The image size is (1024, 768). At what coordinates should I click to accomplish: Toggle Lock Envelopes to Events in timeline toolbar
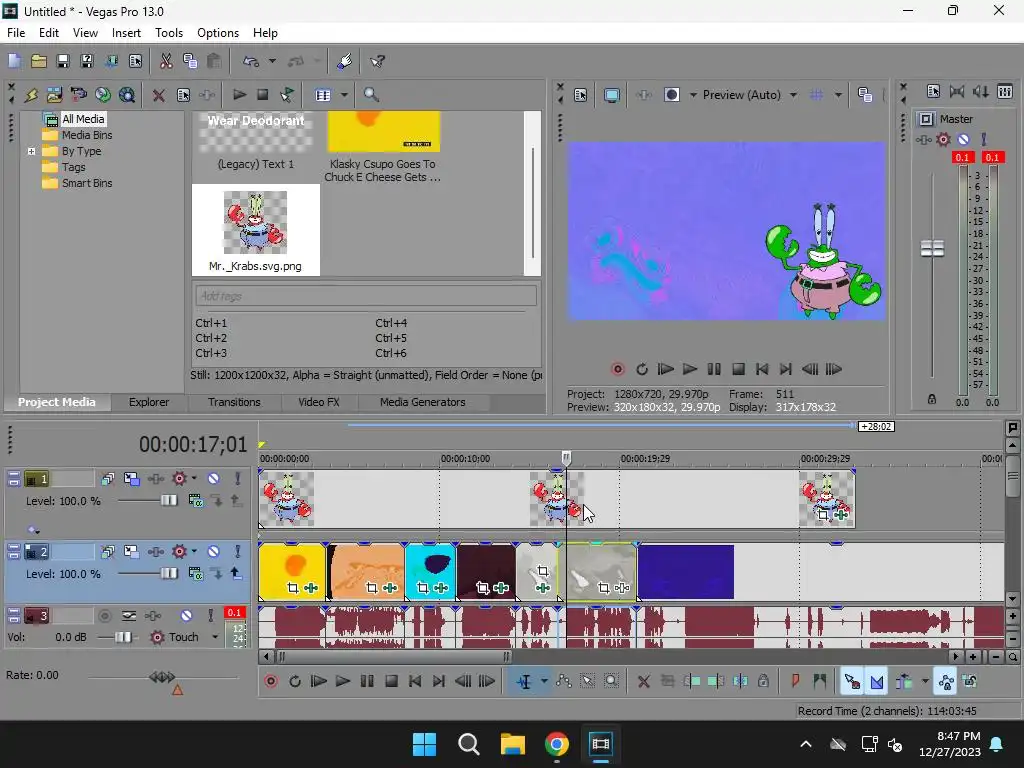click(946, 682)
